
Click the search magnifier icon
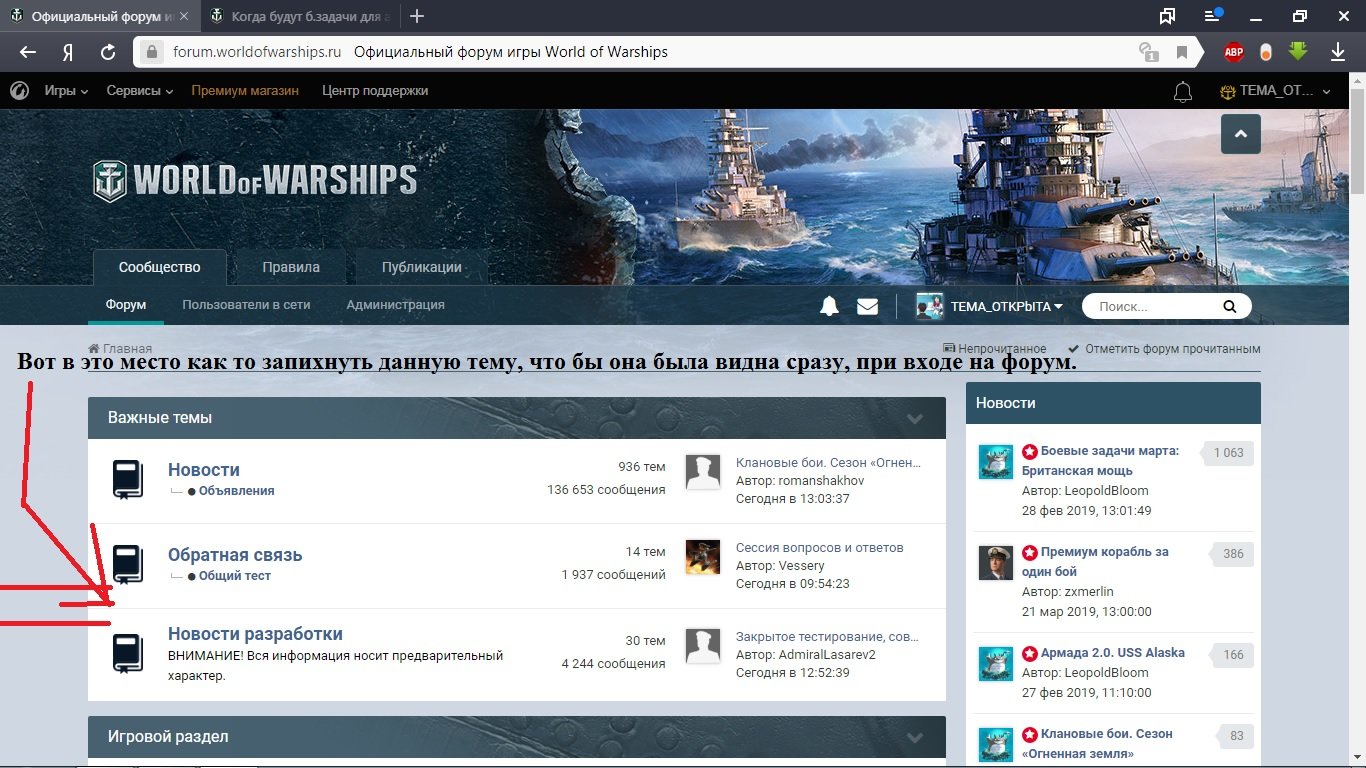click(x=1230, y=307)
